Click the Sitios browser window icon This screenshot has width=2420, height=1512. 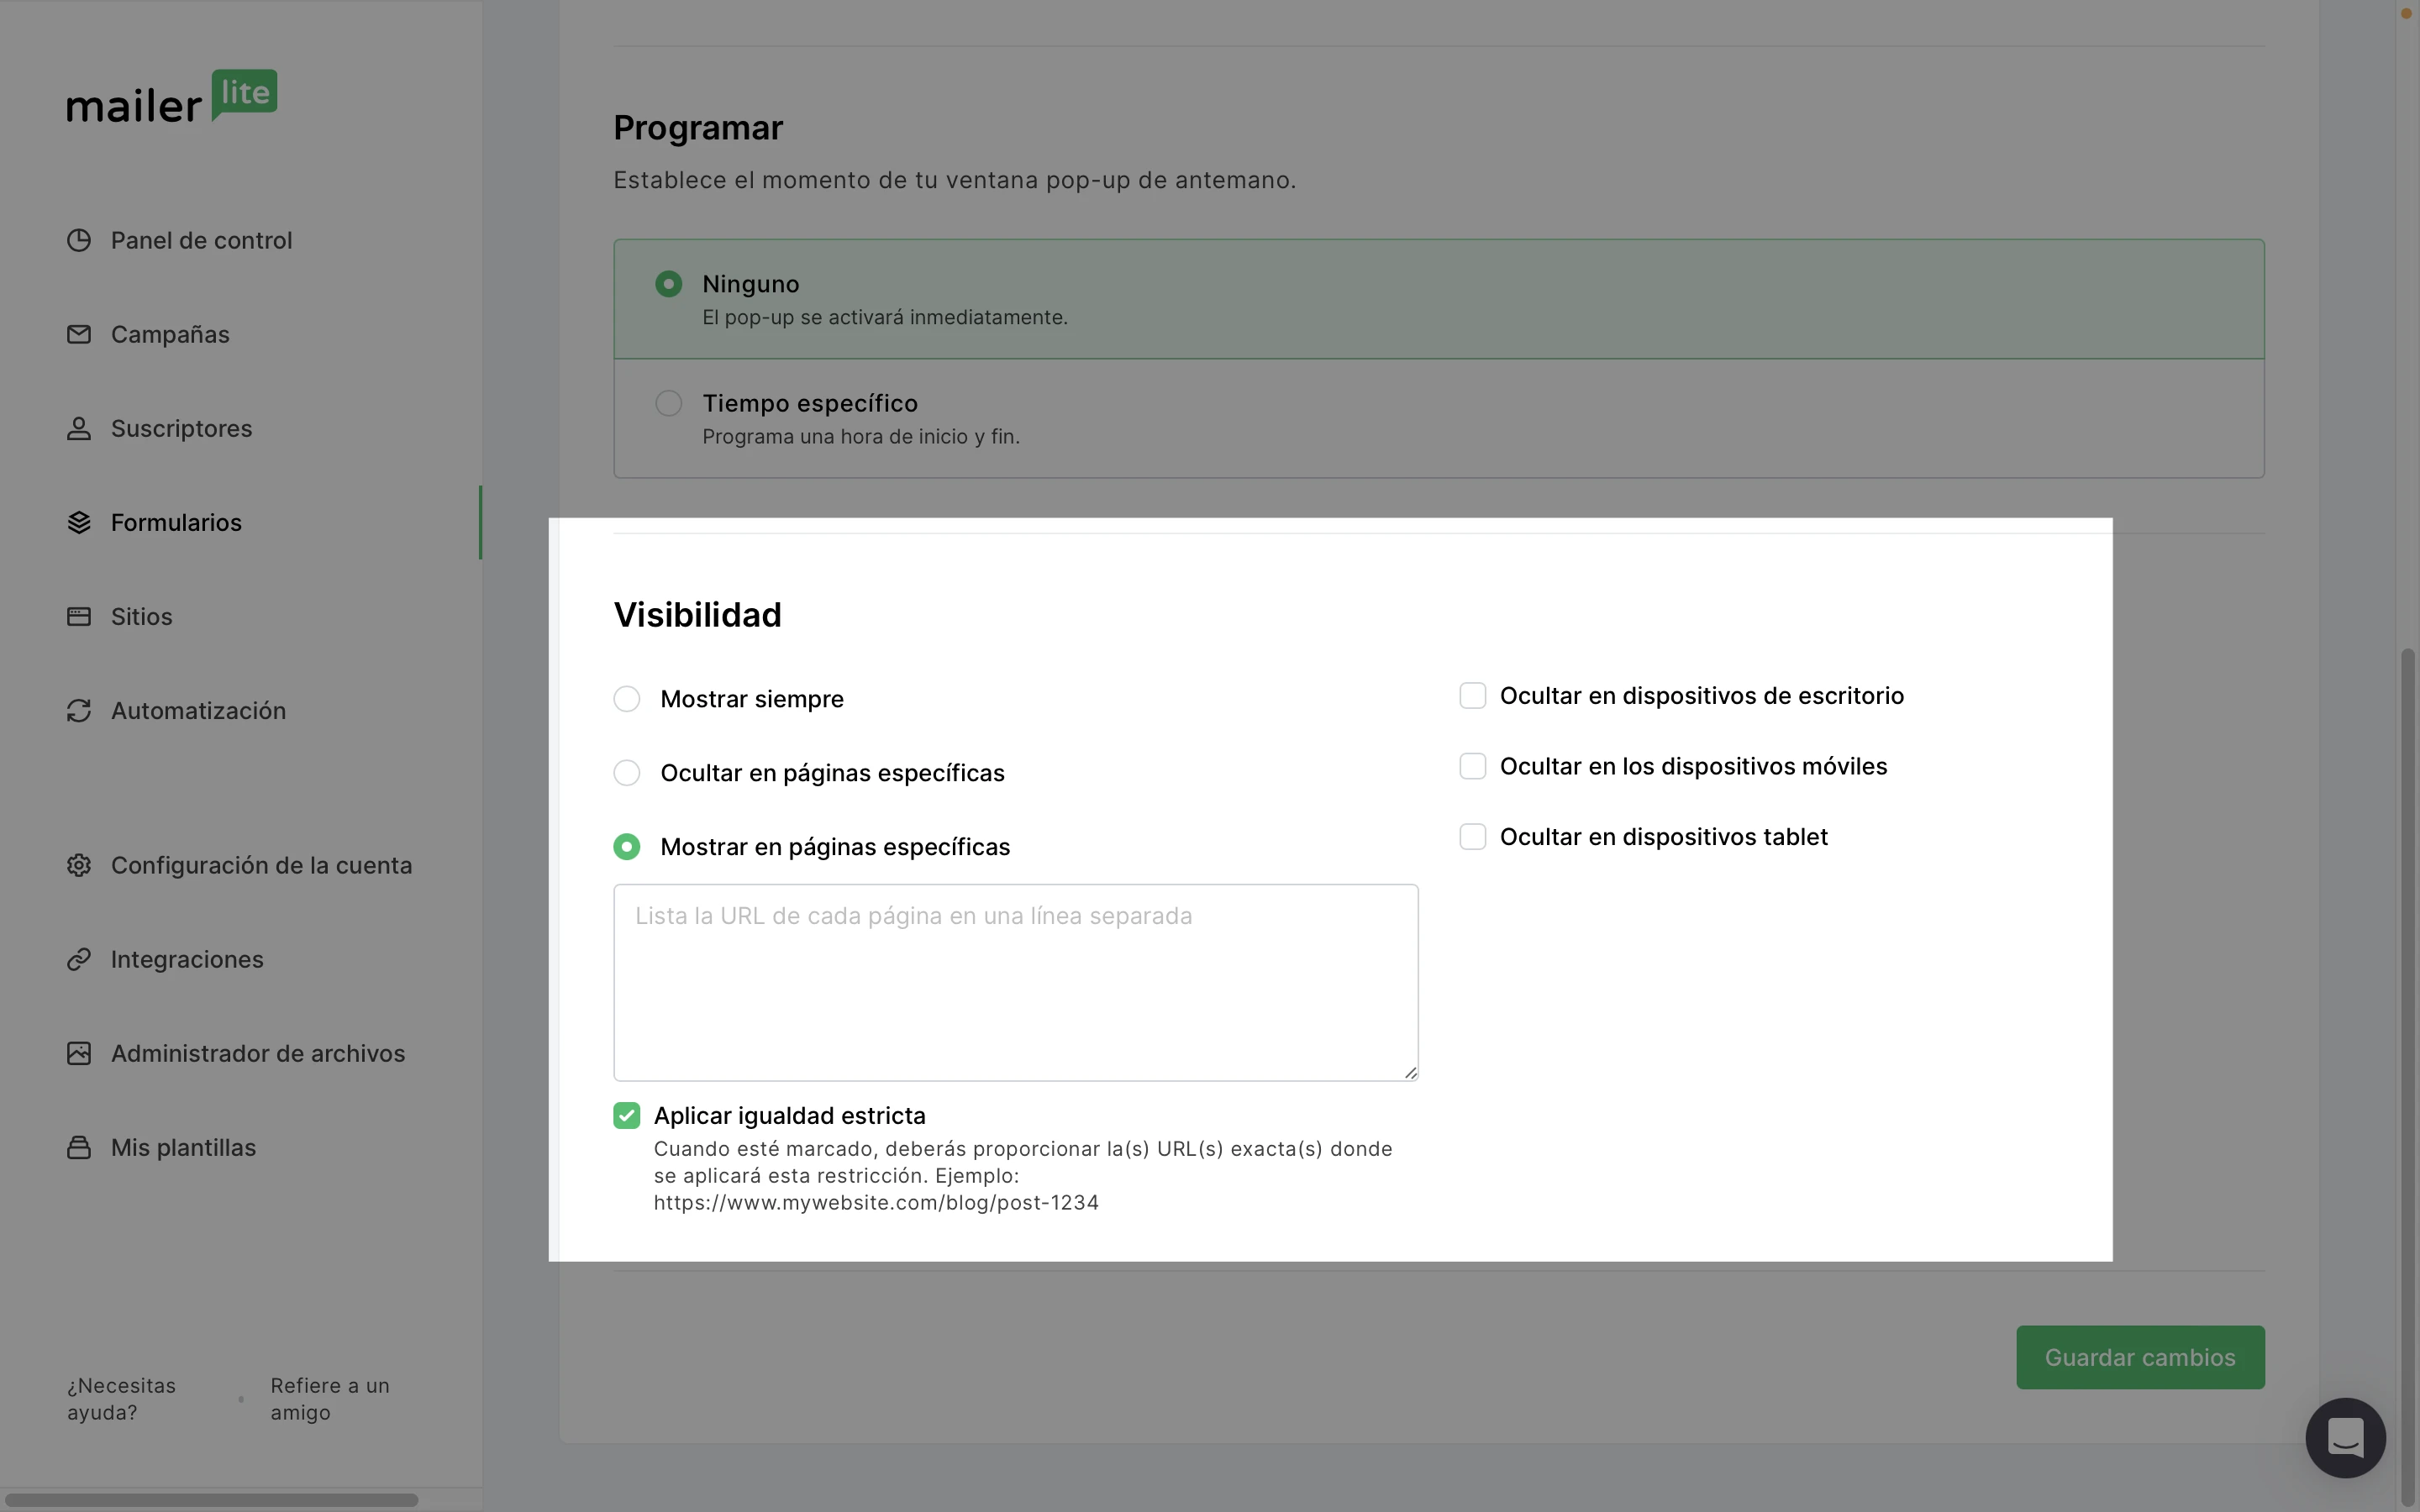click(79, 616)
